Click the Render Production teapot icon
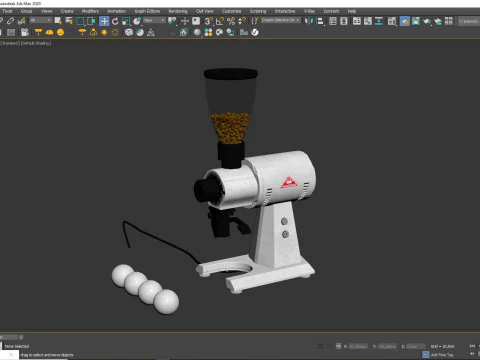Viewport: 480px width, 360px height. point(427,21)
